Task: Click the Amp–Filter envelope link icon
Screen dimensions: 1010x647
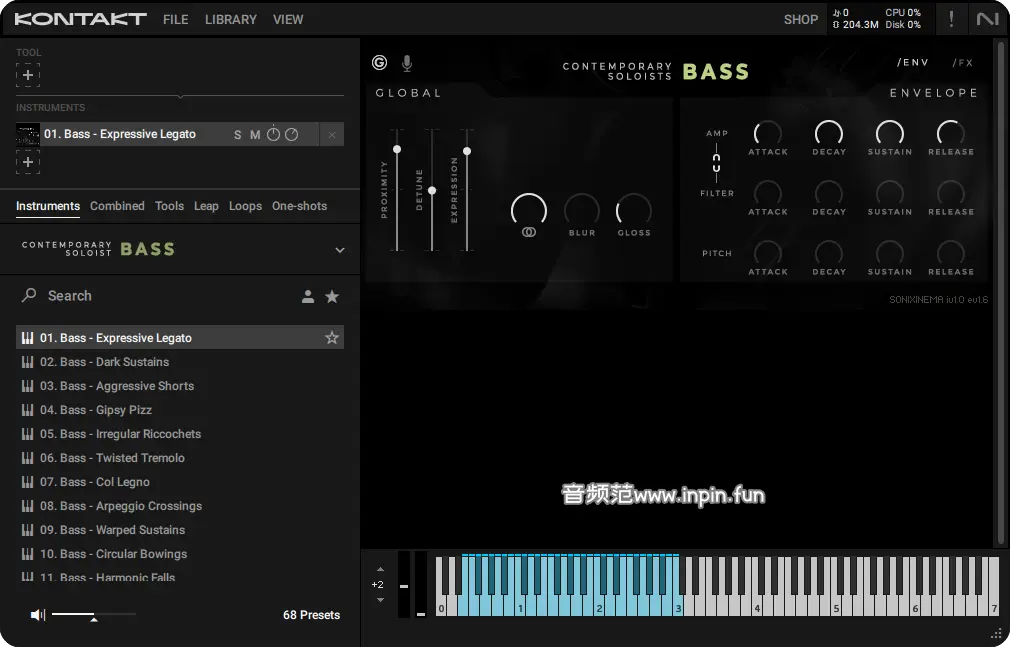Action: 716,163
